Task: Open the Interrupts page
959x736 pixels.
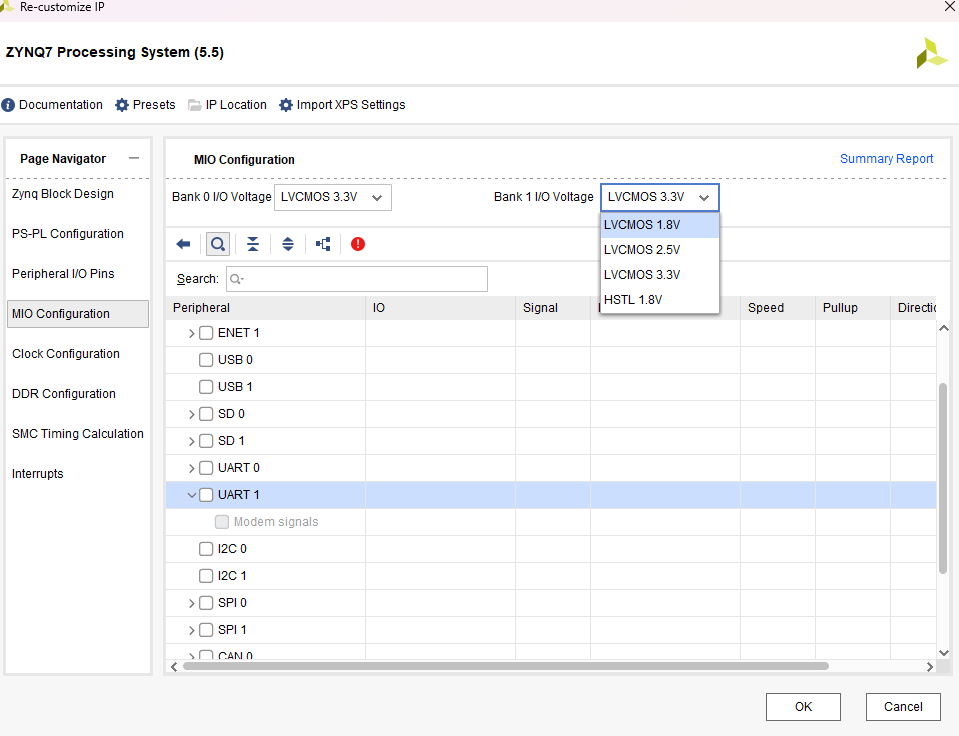Action: point(37,474)
